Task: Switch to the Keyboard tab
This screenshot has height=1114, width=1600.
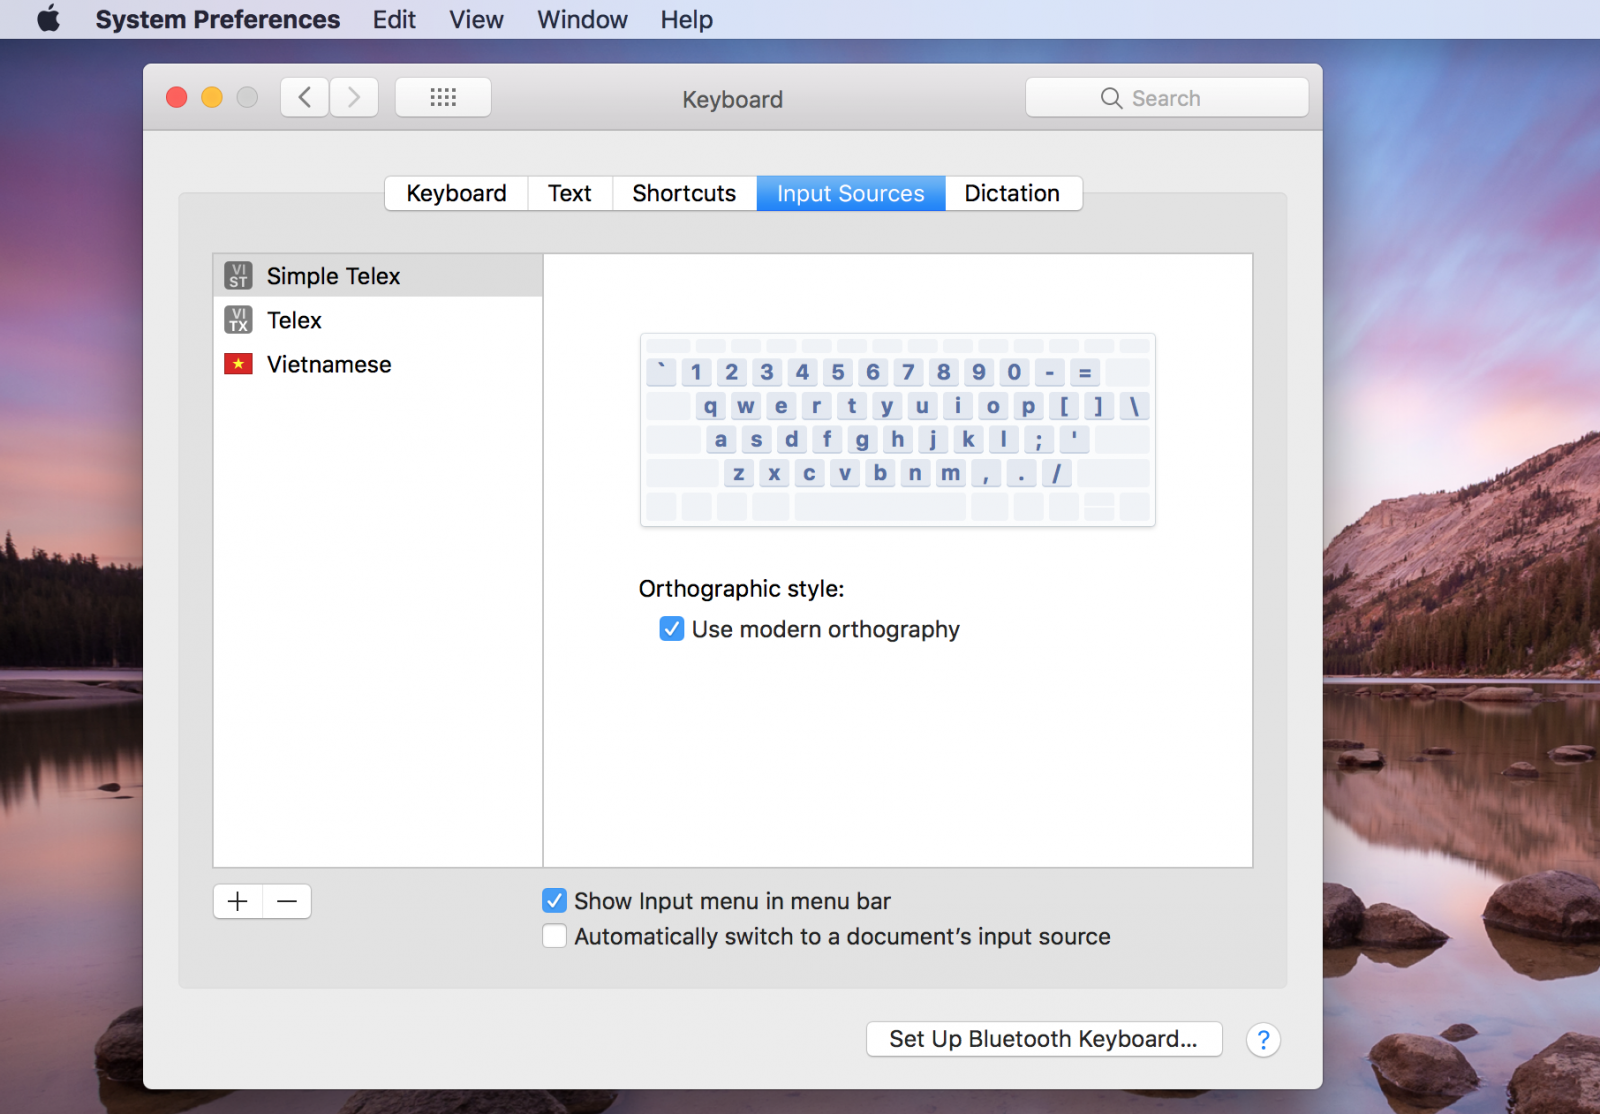Action: pyautogui.click(x=456, y=193)
